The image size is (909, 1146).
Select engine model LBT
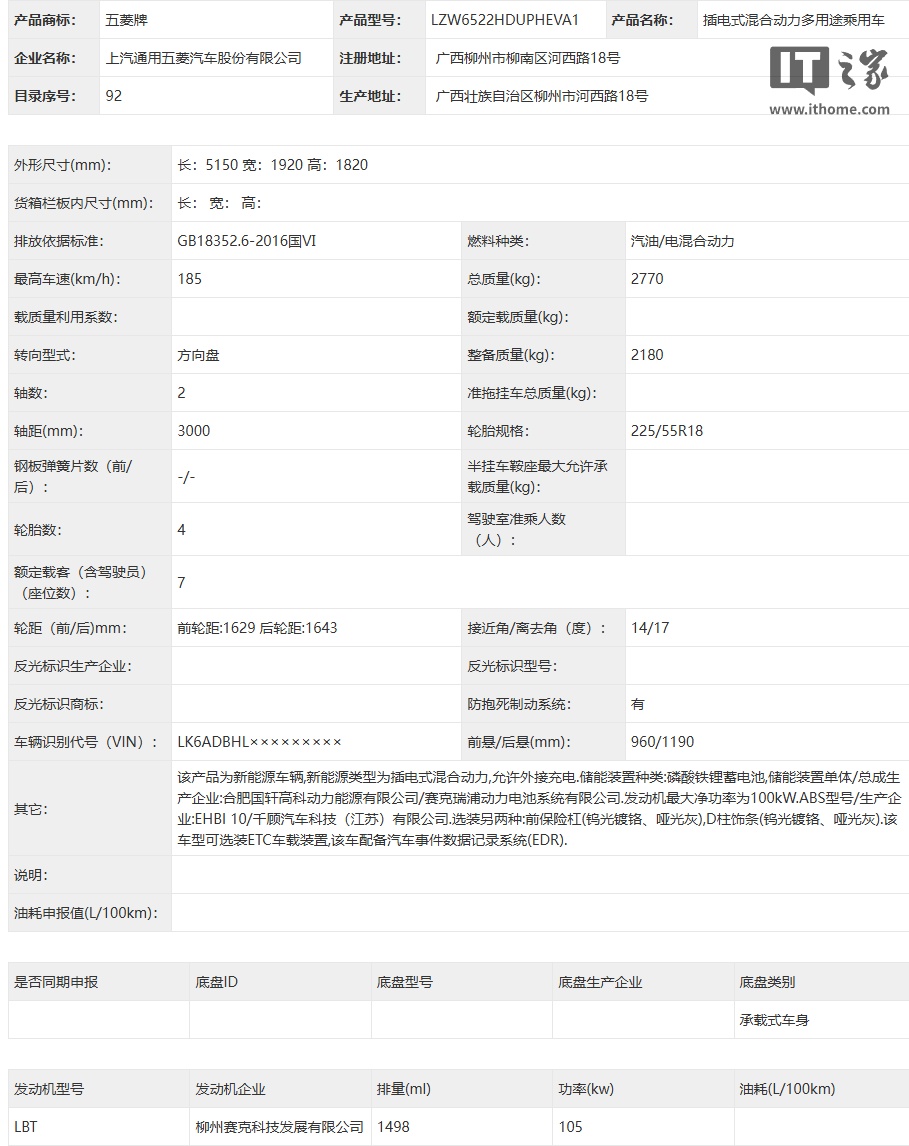[x=26, y=1126]
